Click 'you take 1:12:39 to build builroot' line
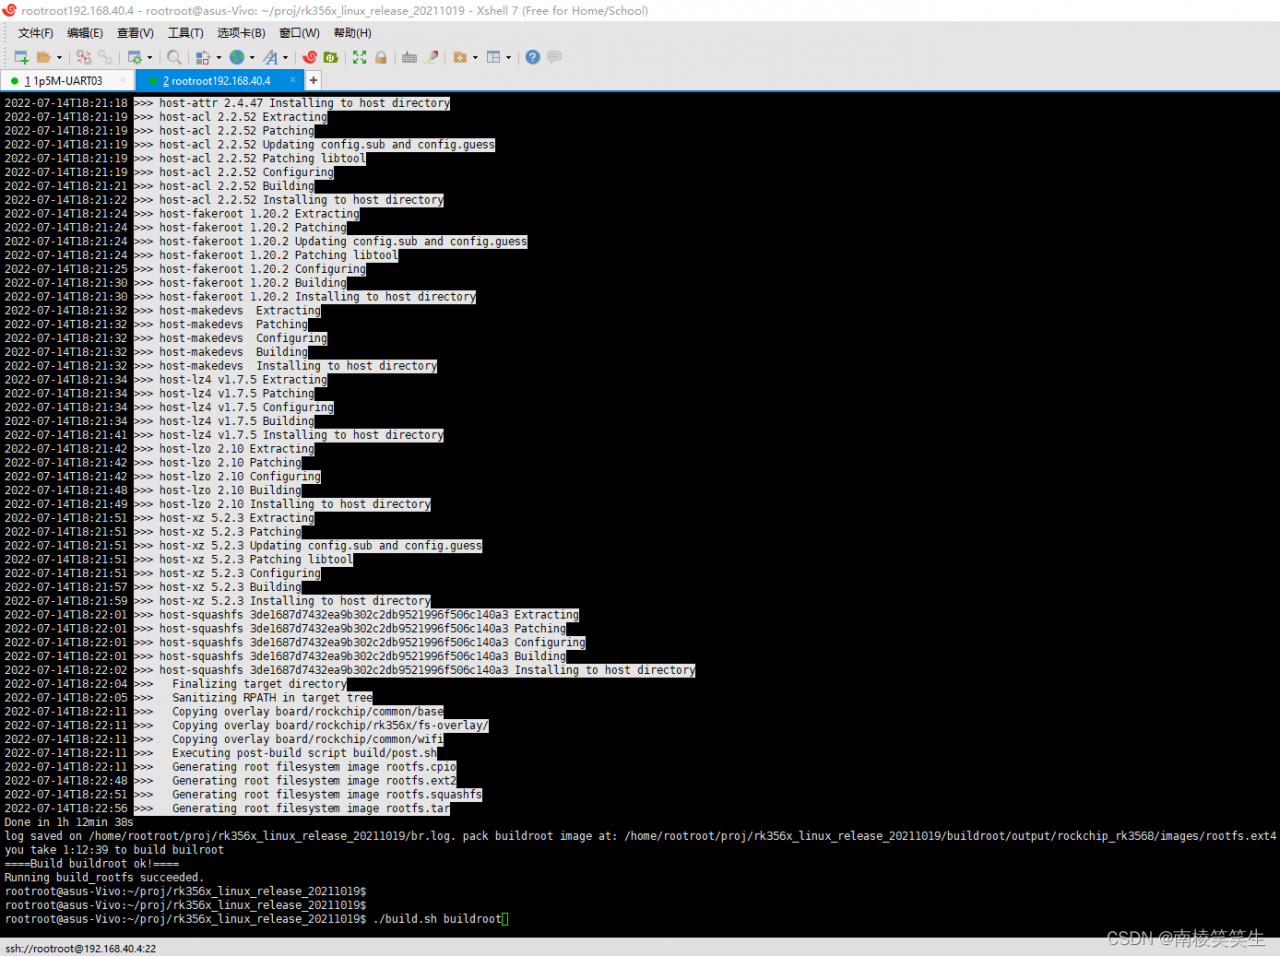Image resolution: width=1280 pixels, height=956 pixels. point(114,850)
